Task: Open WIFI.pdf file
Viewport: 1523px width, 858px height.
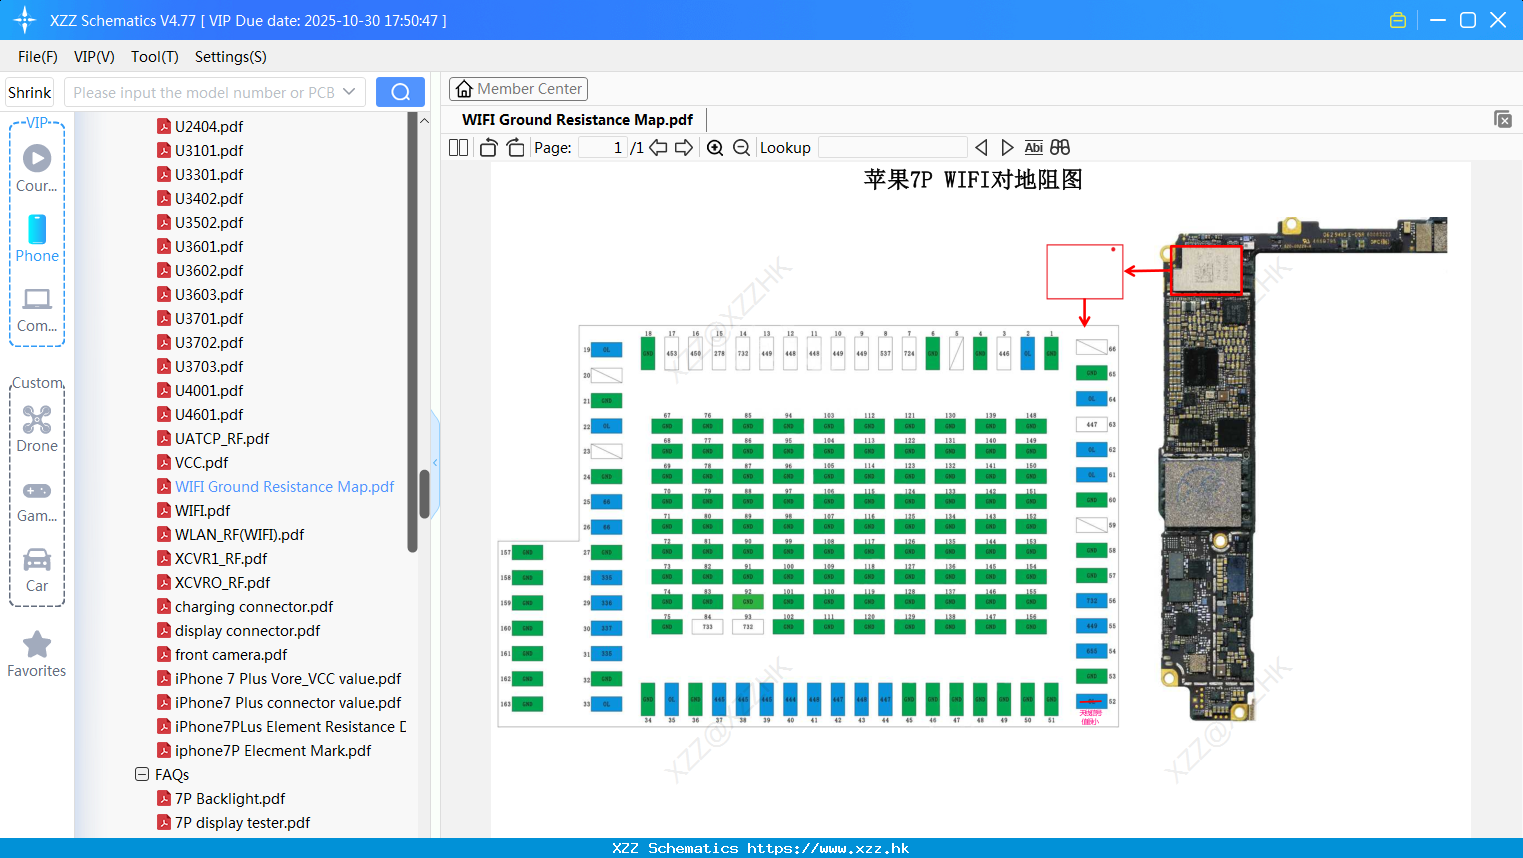Action: pos(202,510)
